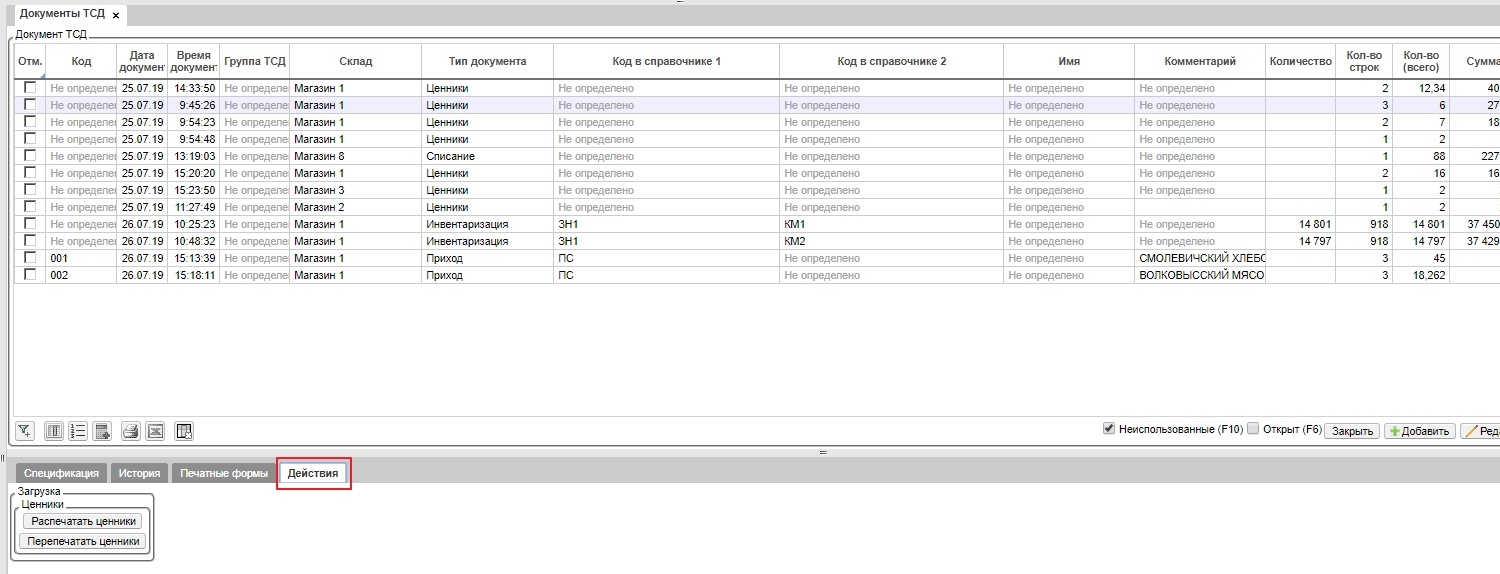This screenshot has height=574, width=1500.
Task: Mark the checkbox for Списание row
Action: 30,155
